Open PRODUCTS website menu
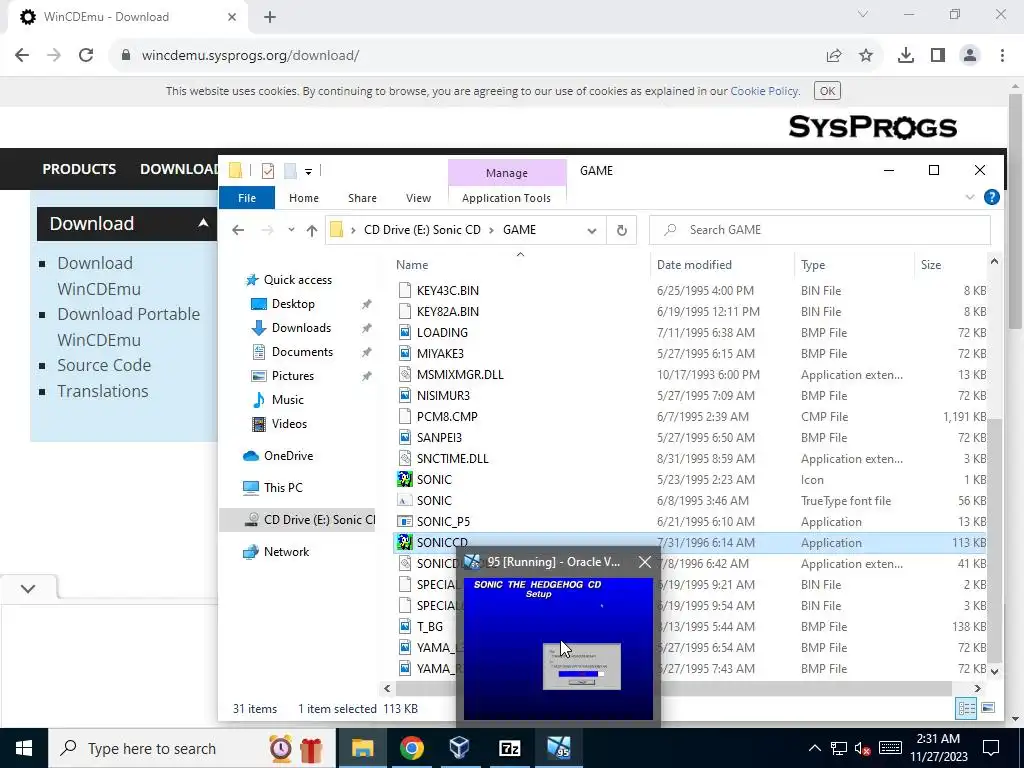1024x768 pixels. 79,169
